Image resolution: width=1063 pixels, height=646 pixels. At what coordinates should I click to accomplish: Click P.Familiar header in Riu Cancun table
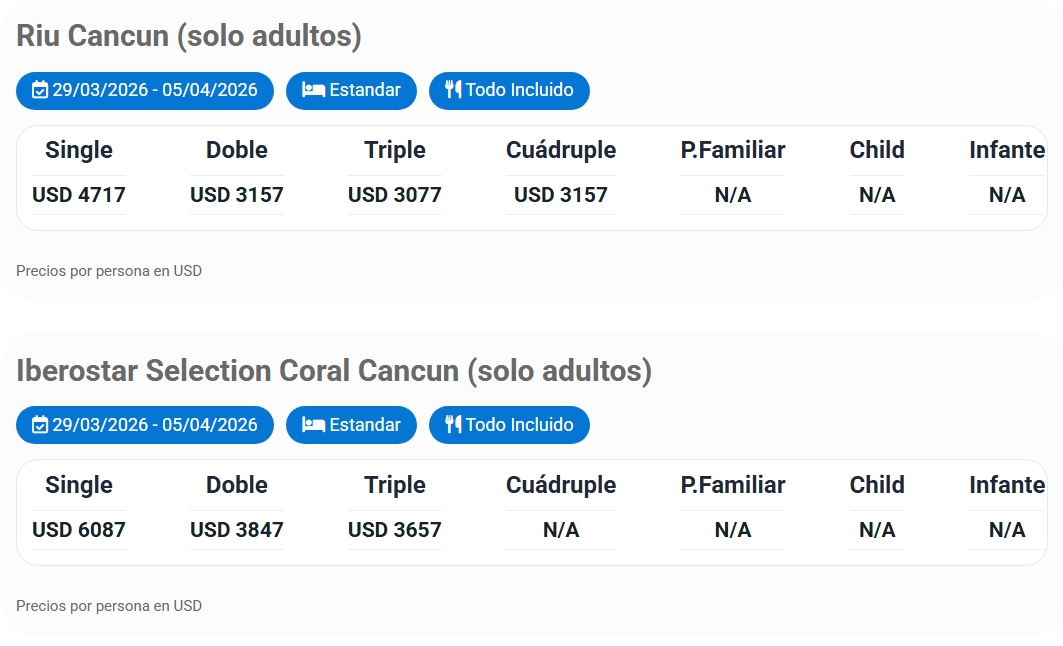click(x=732, y=151)
